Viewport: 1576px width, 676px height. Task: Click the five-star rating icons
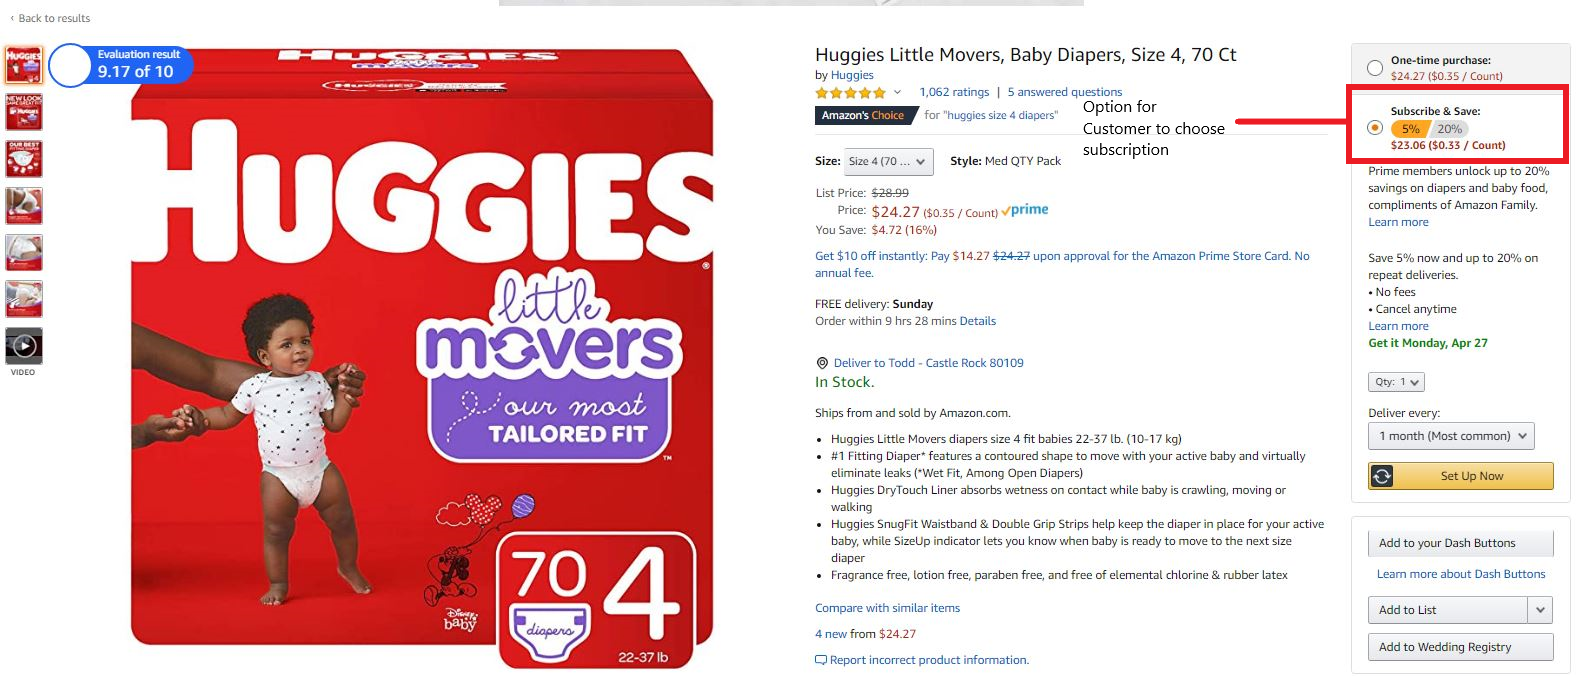[x=850, y=92]
